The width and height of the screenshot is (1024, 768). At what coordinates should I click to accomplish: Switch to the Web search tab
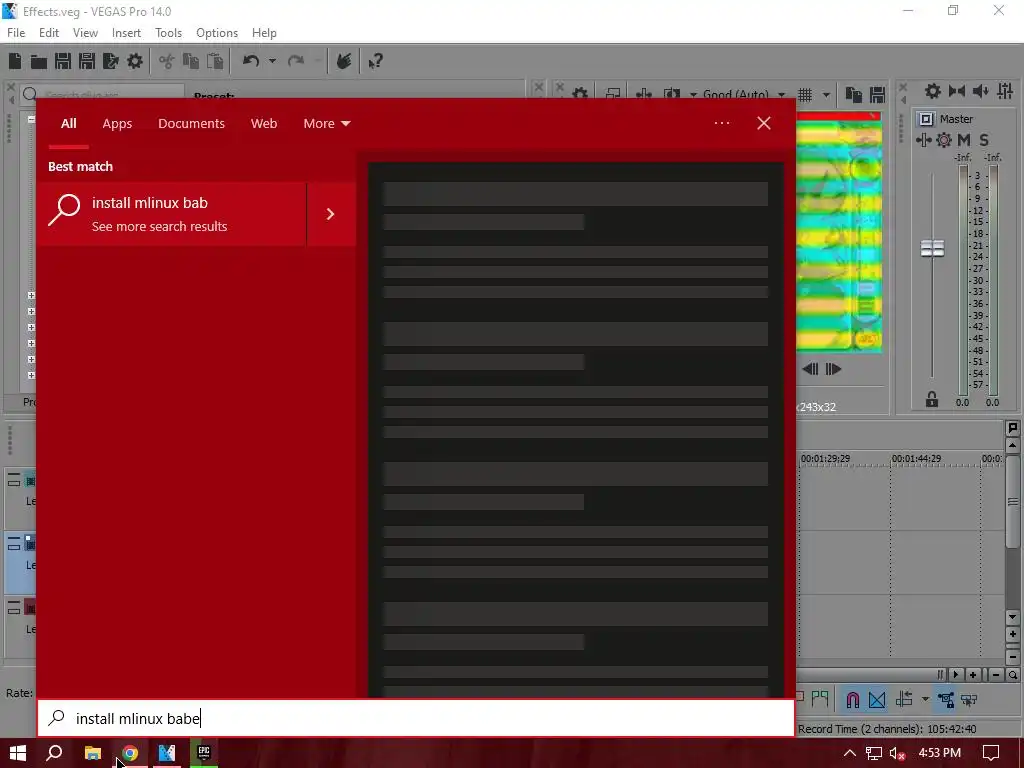264,123
